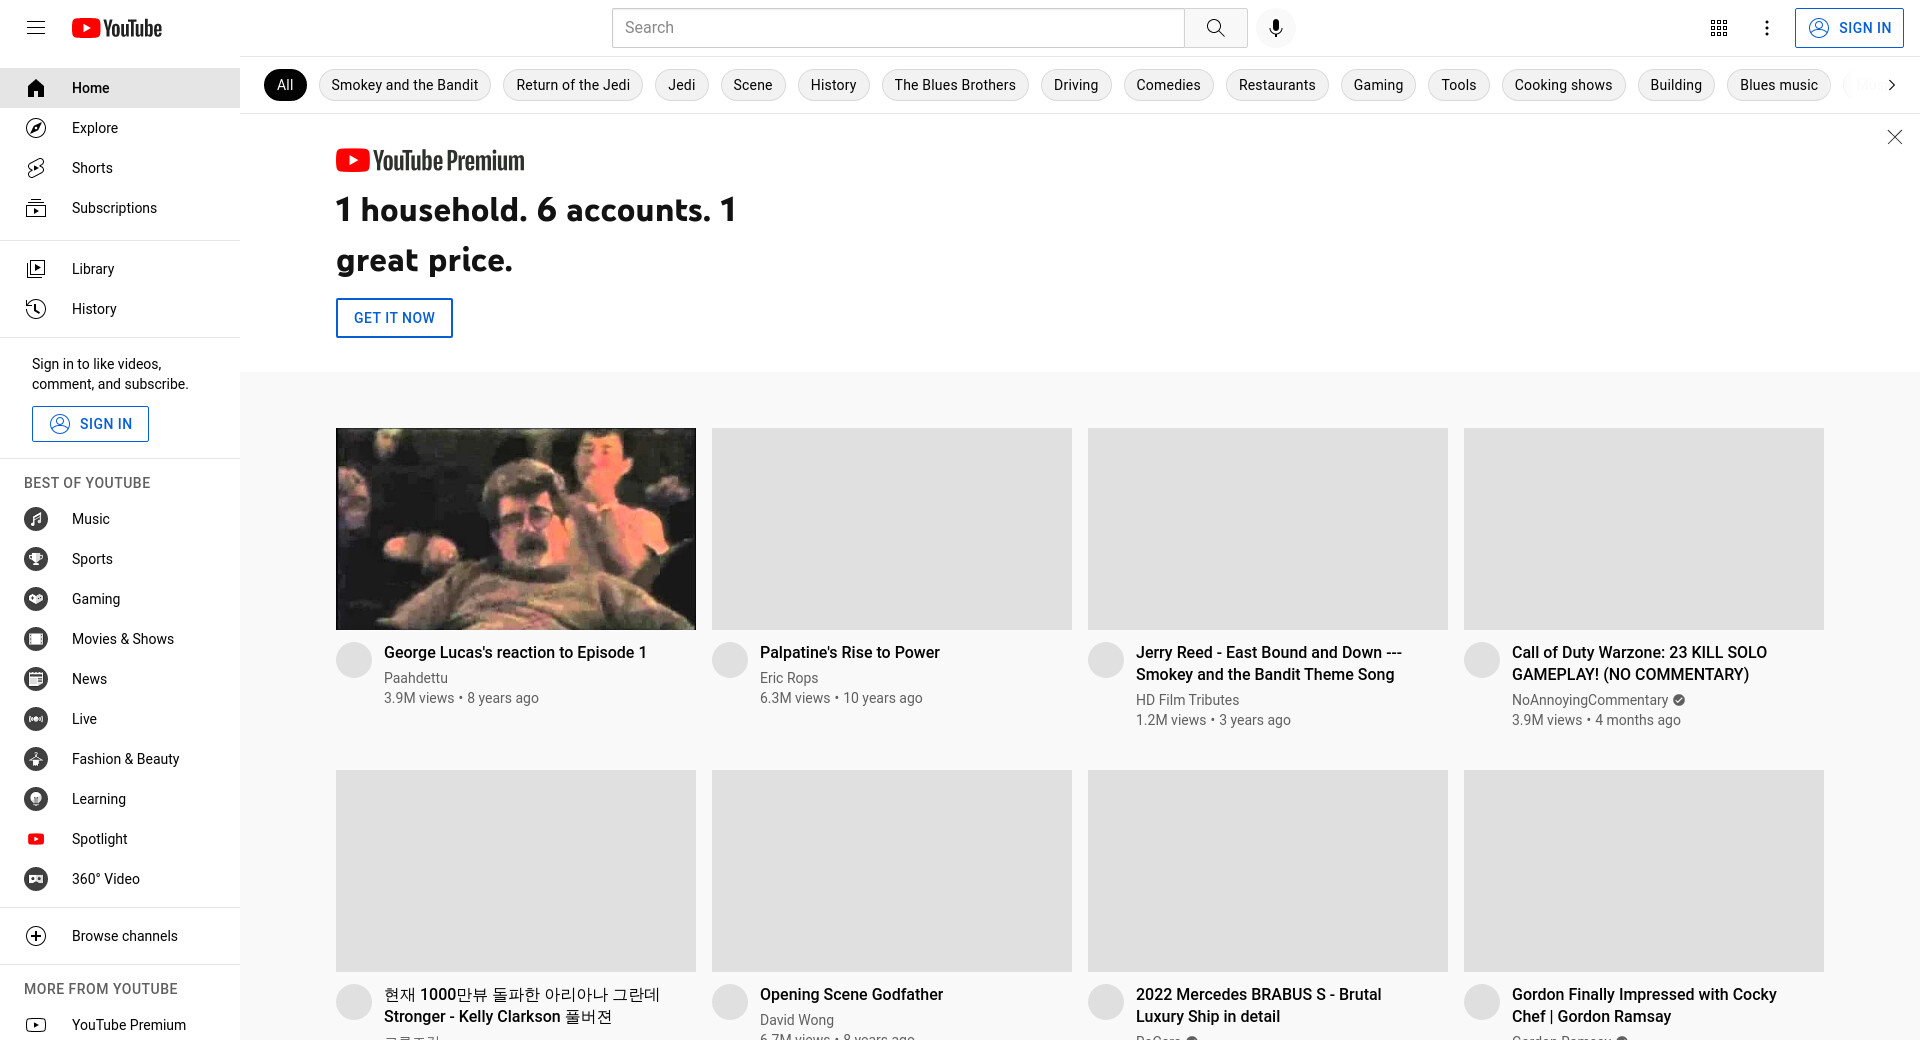Screen dimensions: 1920x1040
Task: Click Paahdettu channel avatar
Action: [x=354, y=660]
